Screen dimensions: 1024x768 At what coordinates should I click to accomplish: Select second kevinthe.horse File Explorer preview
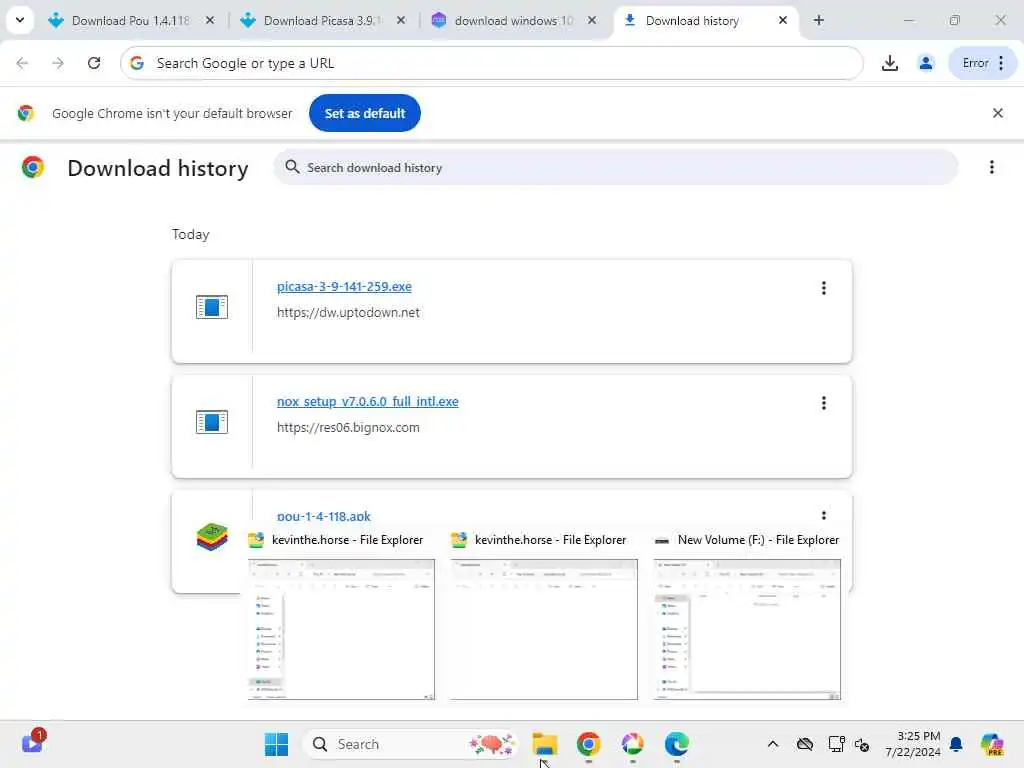(x=544, y=629)
